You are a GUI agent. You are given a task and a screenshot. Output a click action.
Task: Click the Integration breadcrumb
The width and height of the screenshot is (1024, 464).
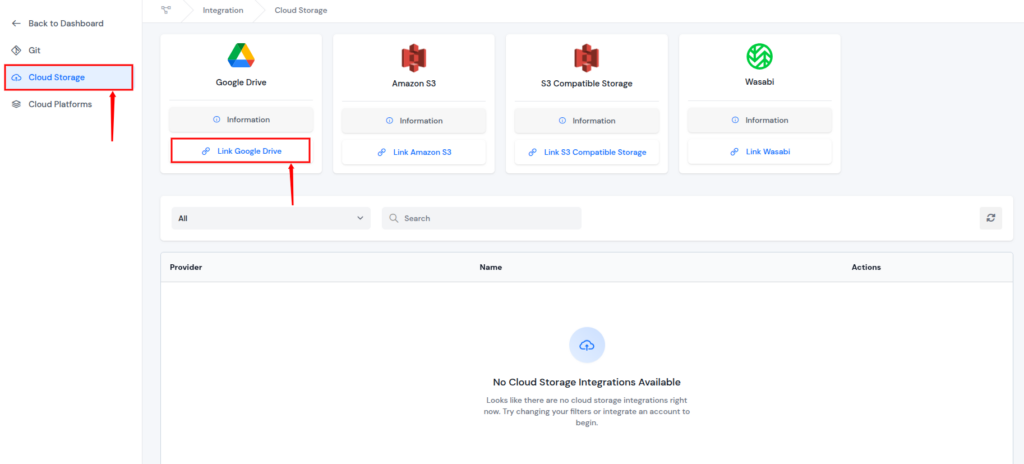click(223, 10)
